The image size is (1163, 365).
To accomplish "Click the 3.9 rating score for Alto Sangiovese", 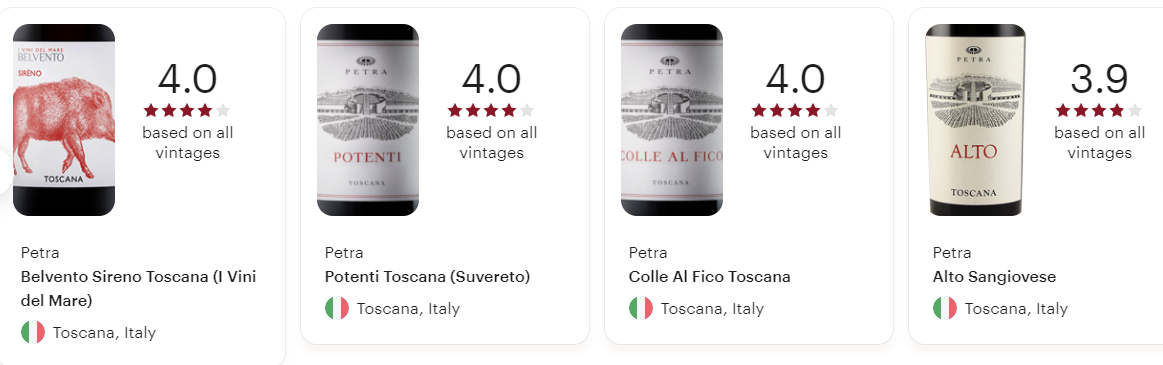I will click(x=1099, y=79).
